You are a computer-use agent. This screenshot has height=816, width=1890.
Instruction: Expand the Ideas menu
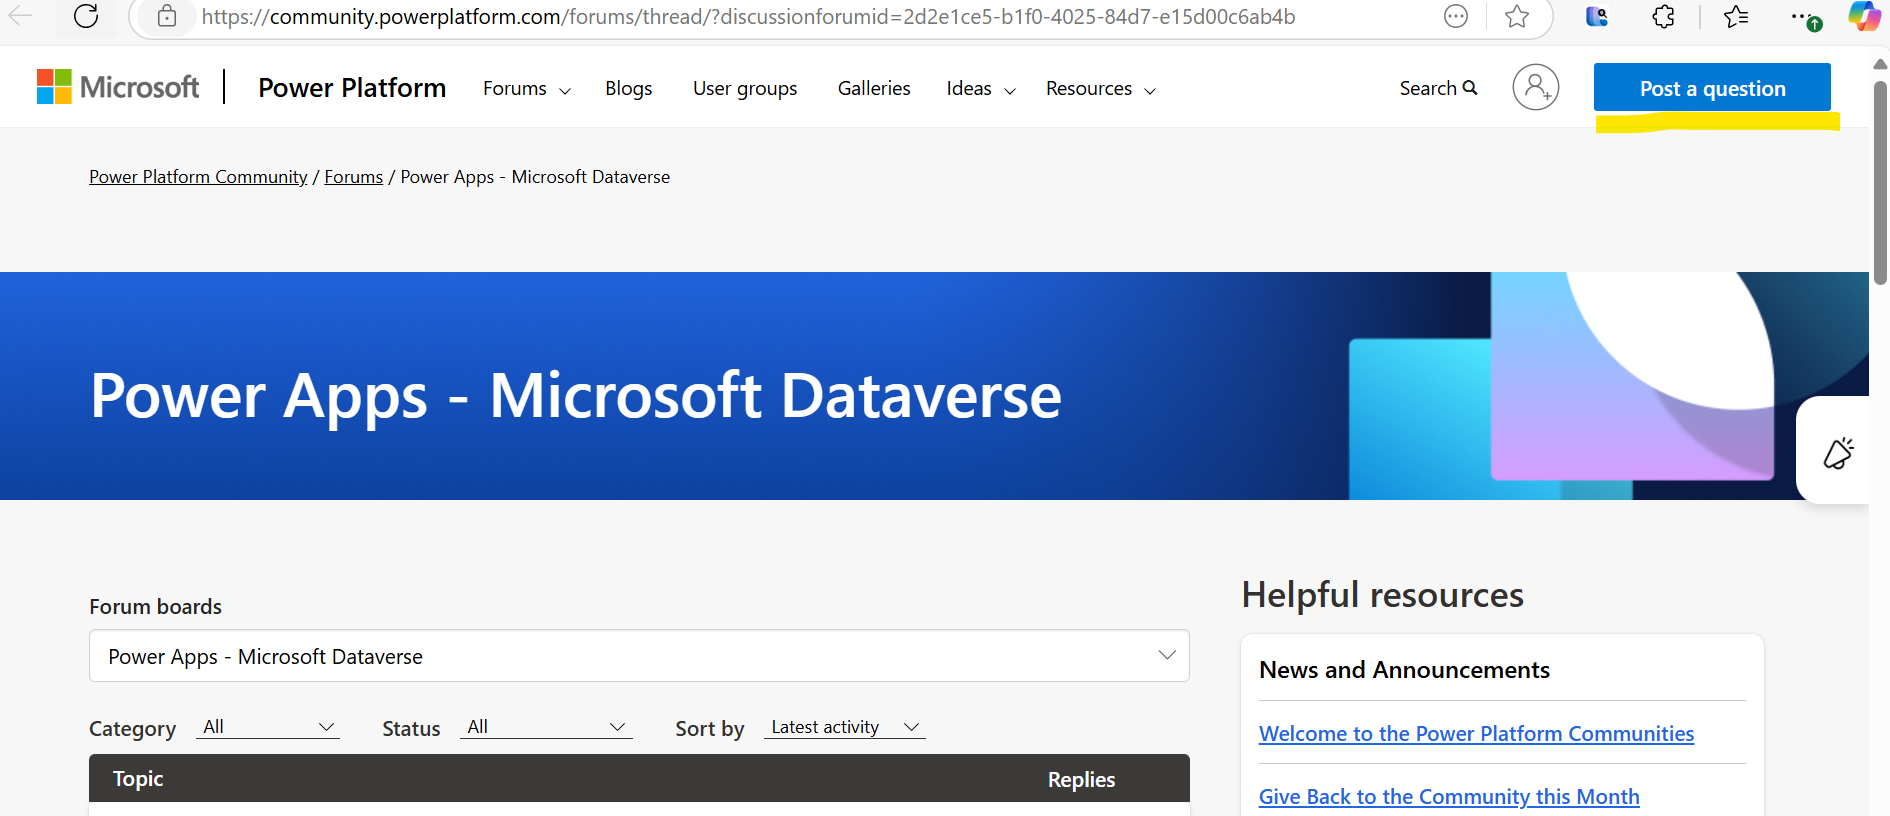[981, 89]
